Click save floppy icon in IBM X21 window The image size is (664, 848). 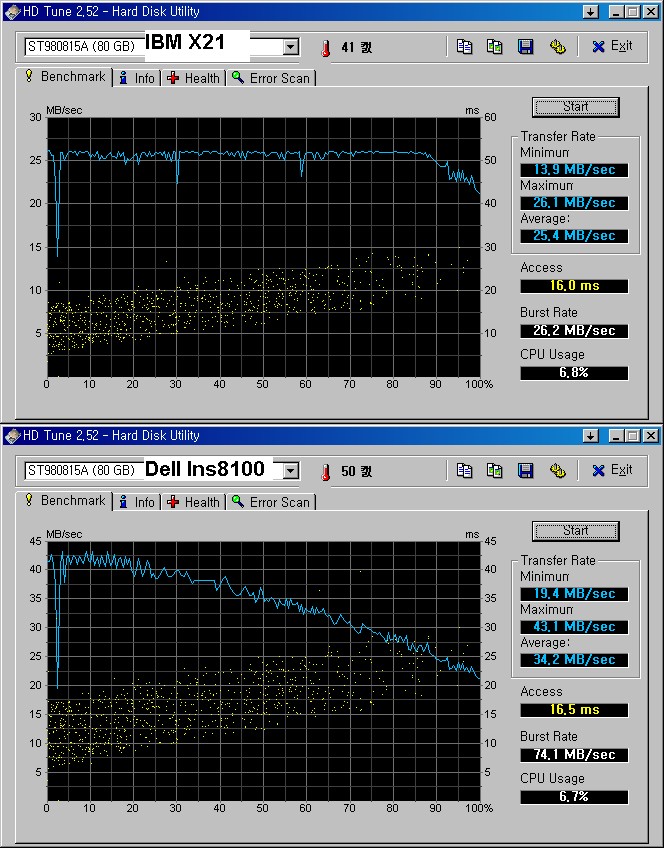(525, 46)
